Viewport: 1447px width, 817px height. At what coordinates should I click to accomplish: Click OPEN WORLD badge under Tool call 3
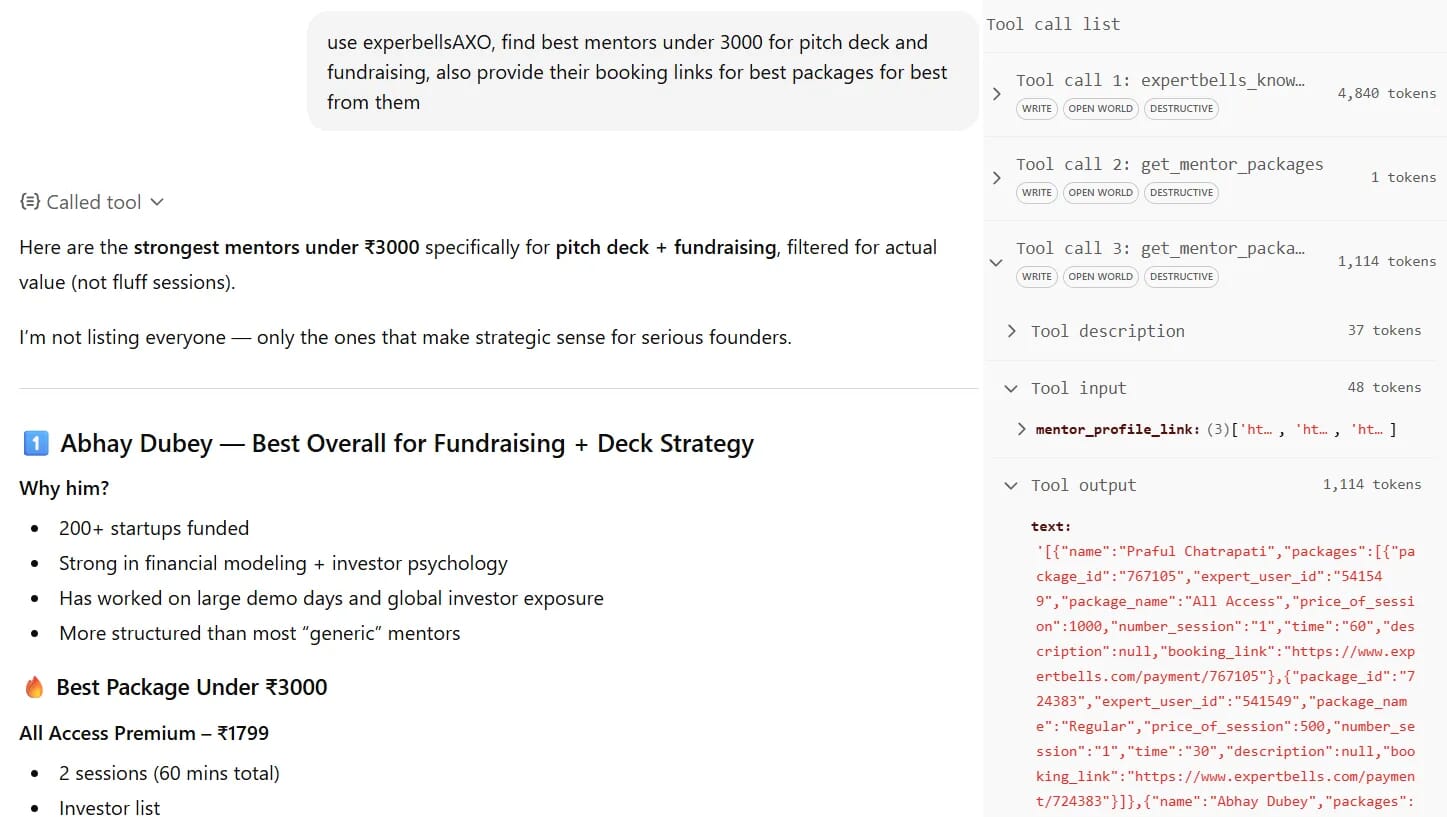point(1100,276)
